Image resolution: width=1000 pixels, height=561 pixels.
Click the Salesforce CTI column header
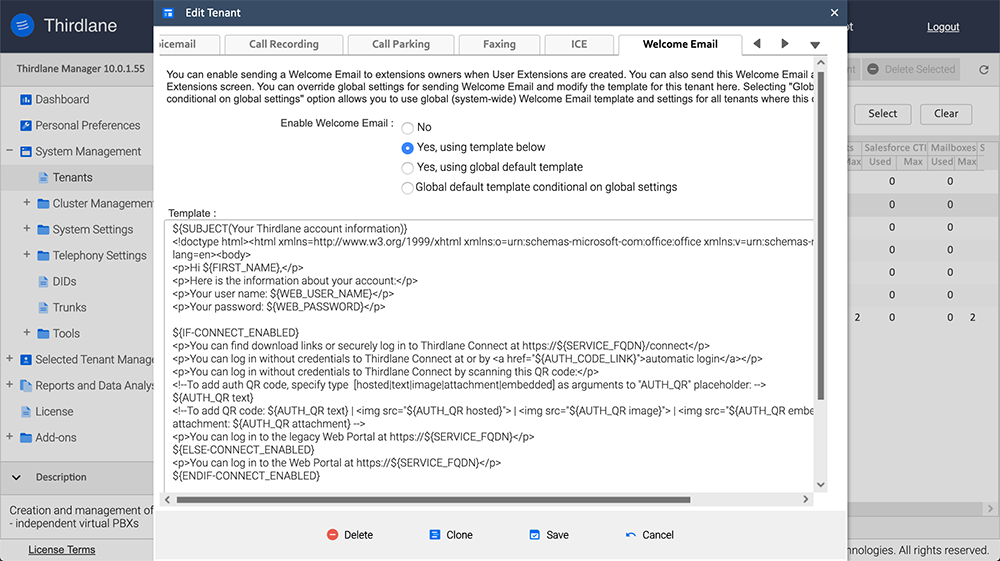click(895, 148)
